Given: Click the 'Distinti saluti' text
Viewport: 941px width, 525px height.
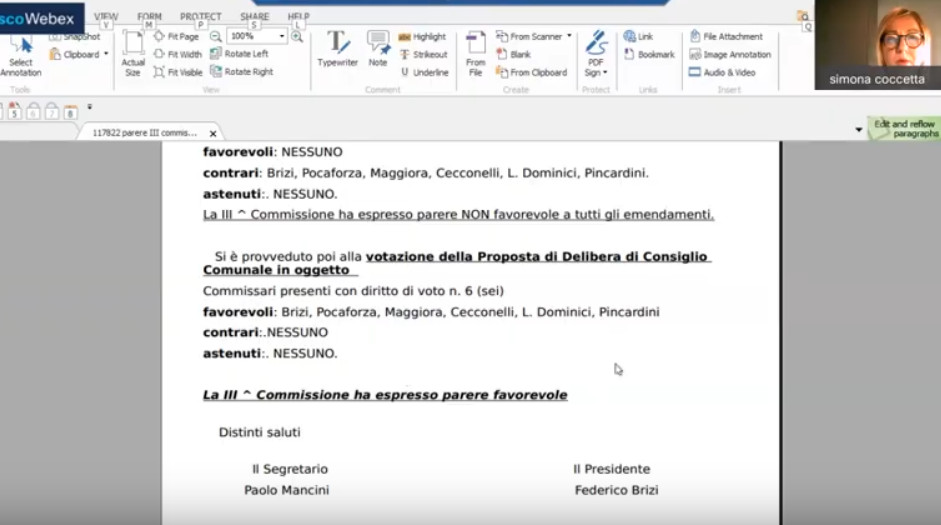Looking at the screenshot, I should pyautogui.click(x=259, y=432).
